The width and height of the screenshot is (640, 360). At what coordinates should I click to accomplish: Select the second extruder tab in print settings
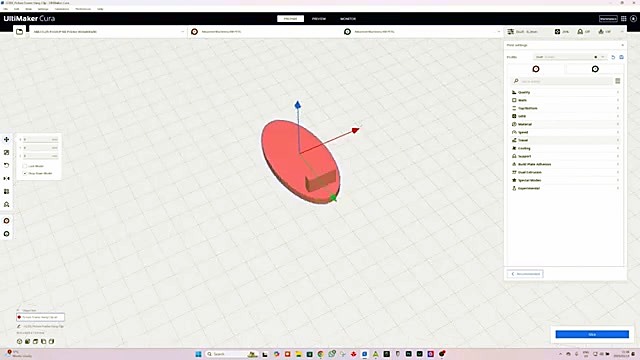click(595, 69)
